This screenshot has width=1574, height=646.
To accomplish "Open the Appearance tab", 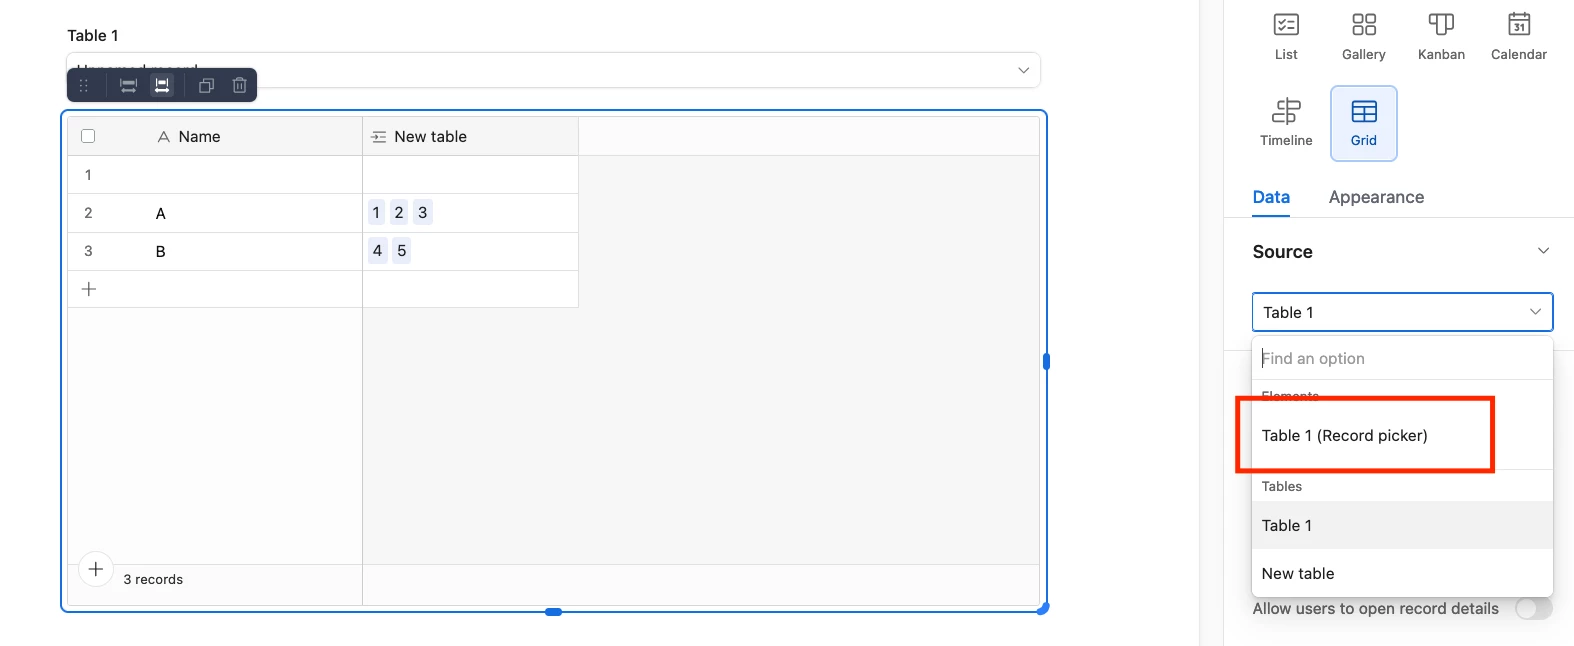I will click(x=1376, y=197).
